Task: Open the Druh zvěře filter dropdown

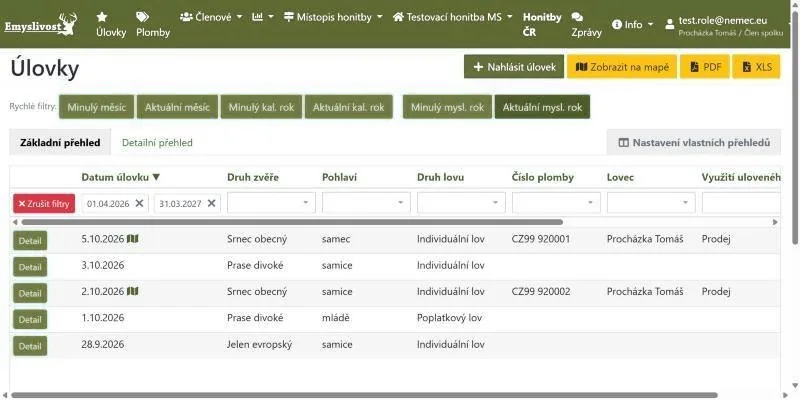Action: pyautogui.click(x=271, y=203)
